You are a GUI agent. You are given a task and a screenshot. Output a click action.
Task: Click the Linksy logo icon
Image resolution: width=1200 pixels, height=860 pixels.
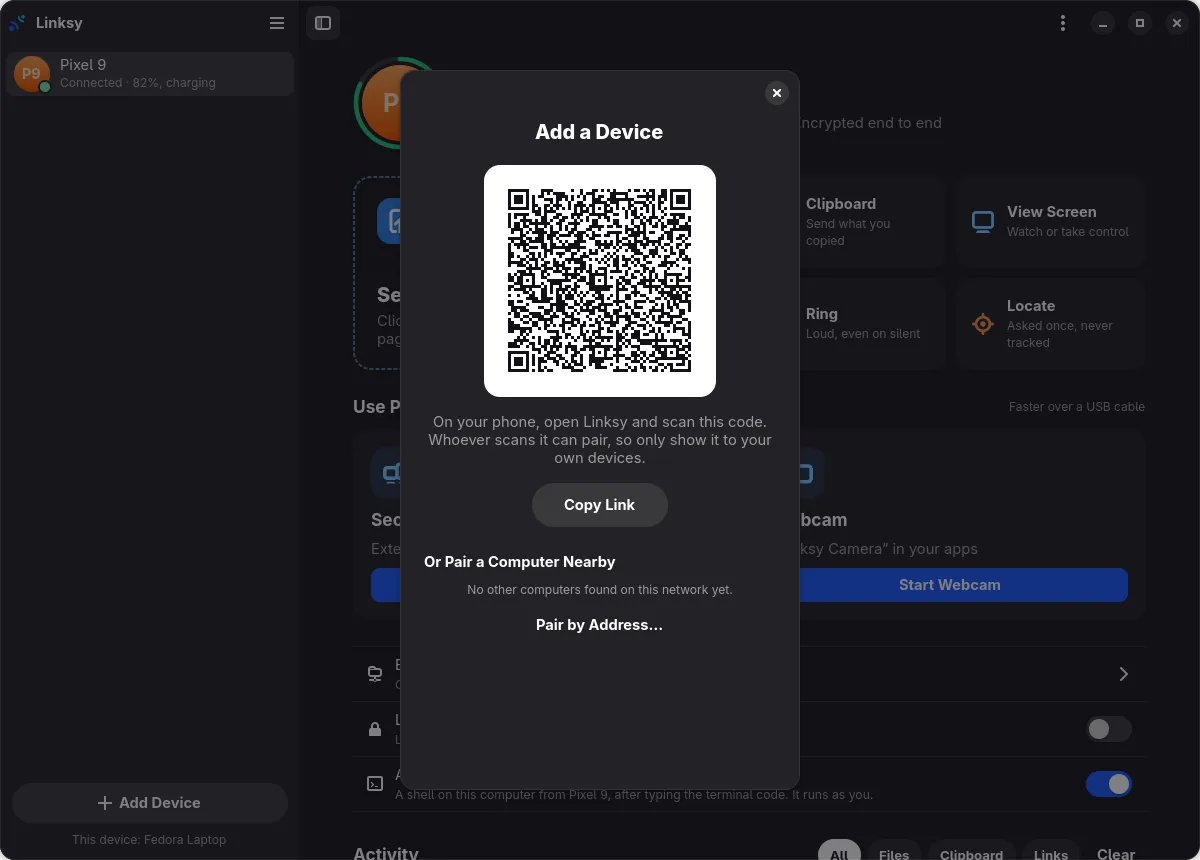17,23
